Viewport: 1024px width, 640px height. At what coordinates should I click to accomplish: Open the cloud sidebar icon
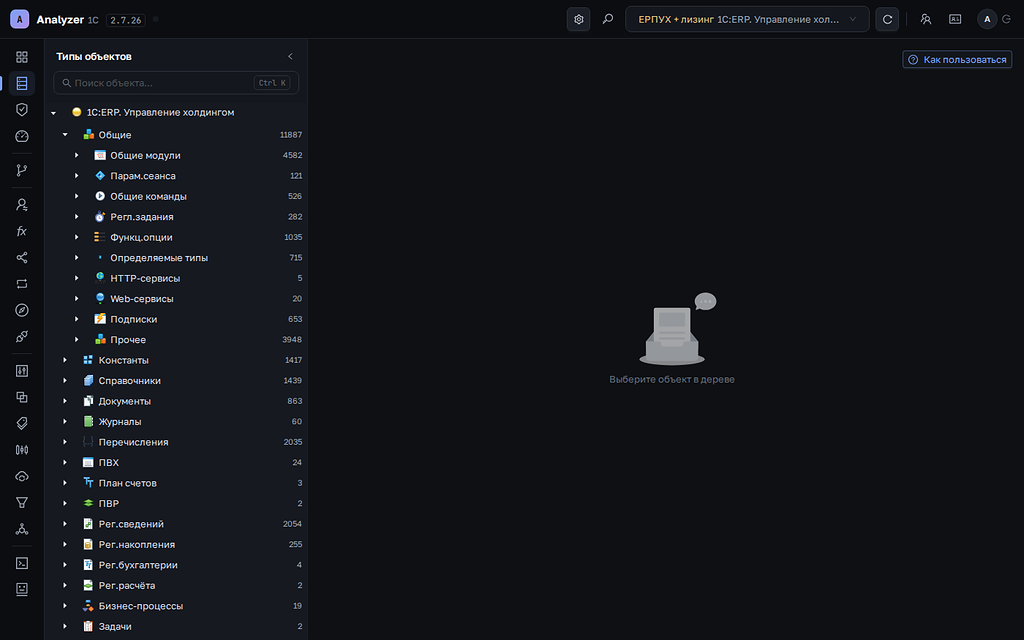[x=22, y=476]
